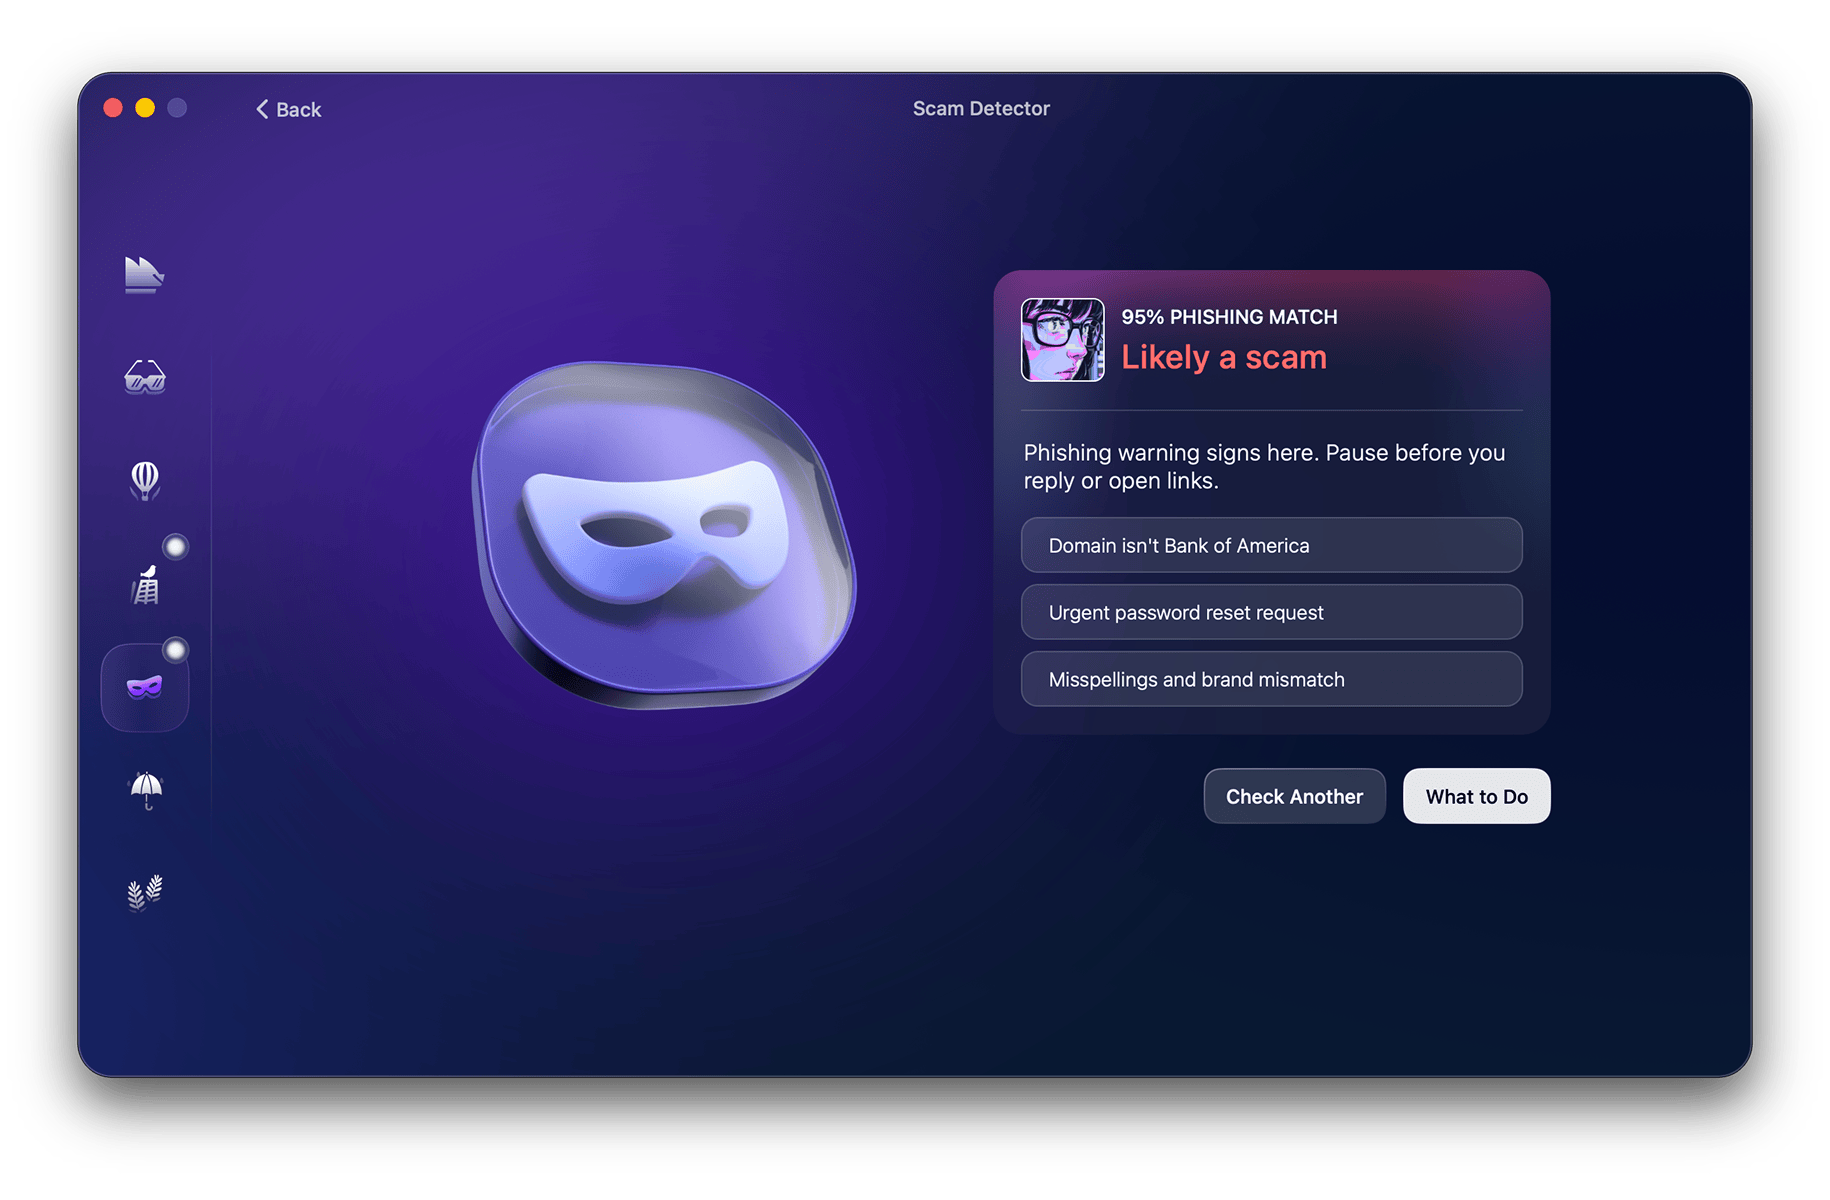The image size is (1830, 1200).
Task: Click the notification dot on the building icon
Action: 175,546
